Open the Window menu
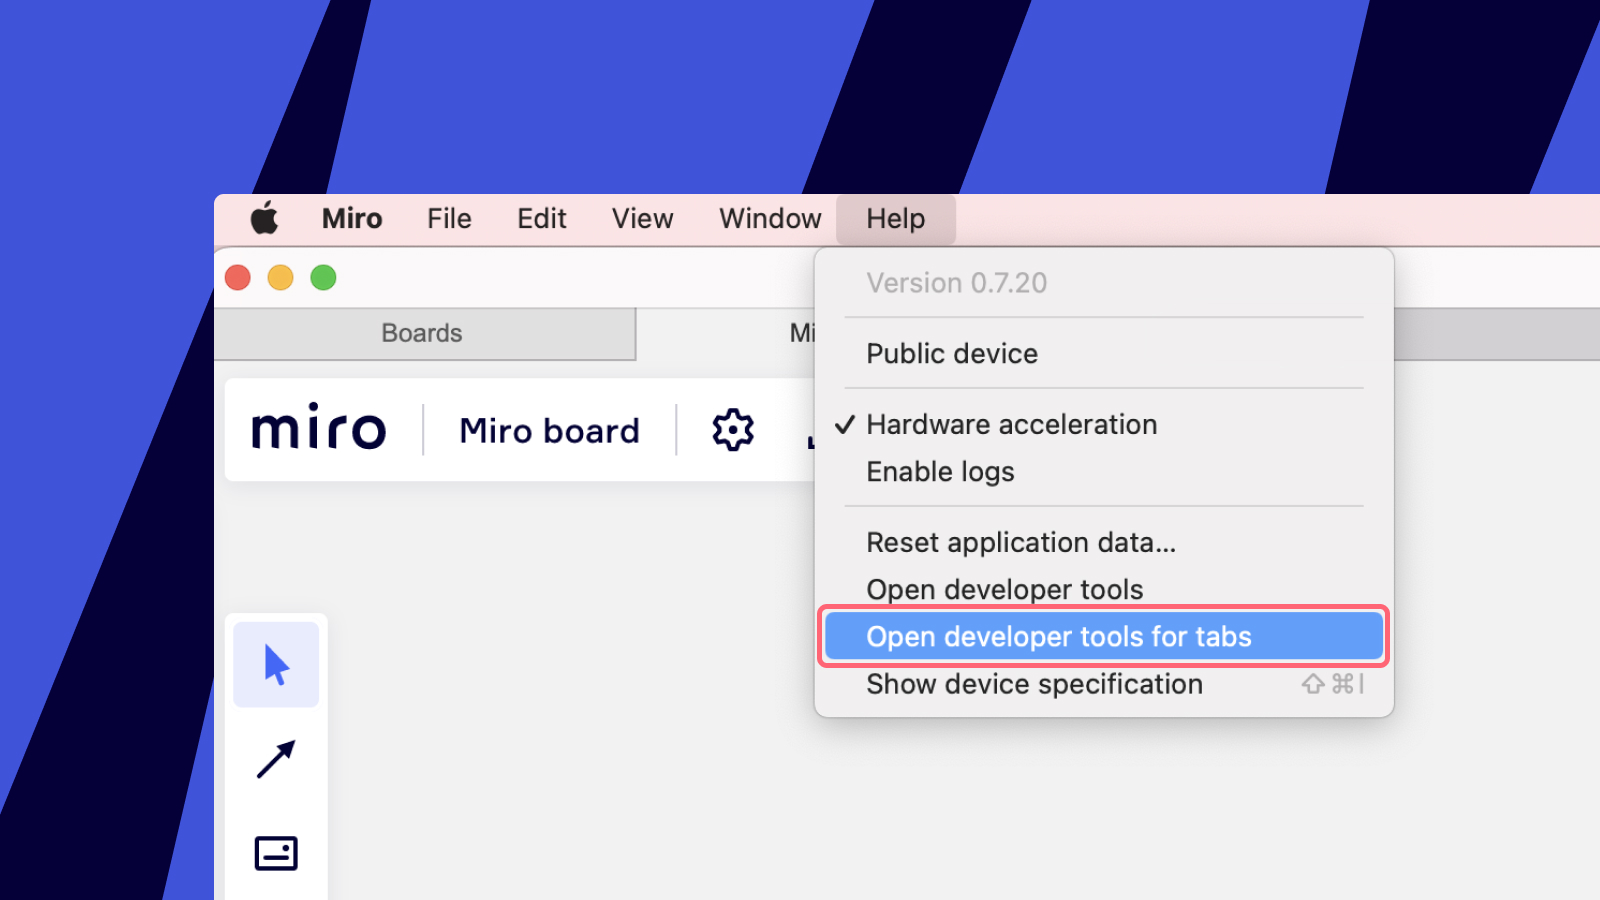This screenshot has height=900, width=1600. tap(769, 218)
